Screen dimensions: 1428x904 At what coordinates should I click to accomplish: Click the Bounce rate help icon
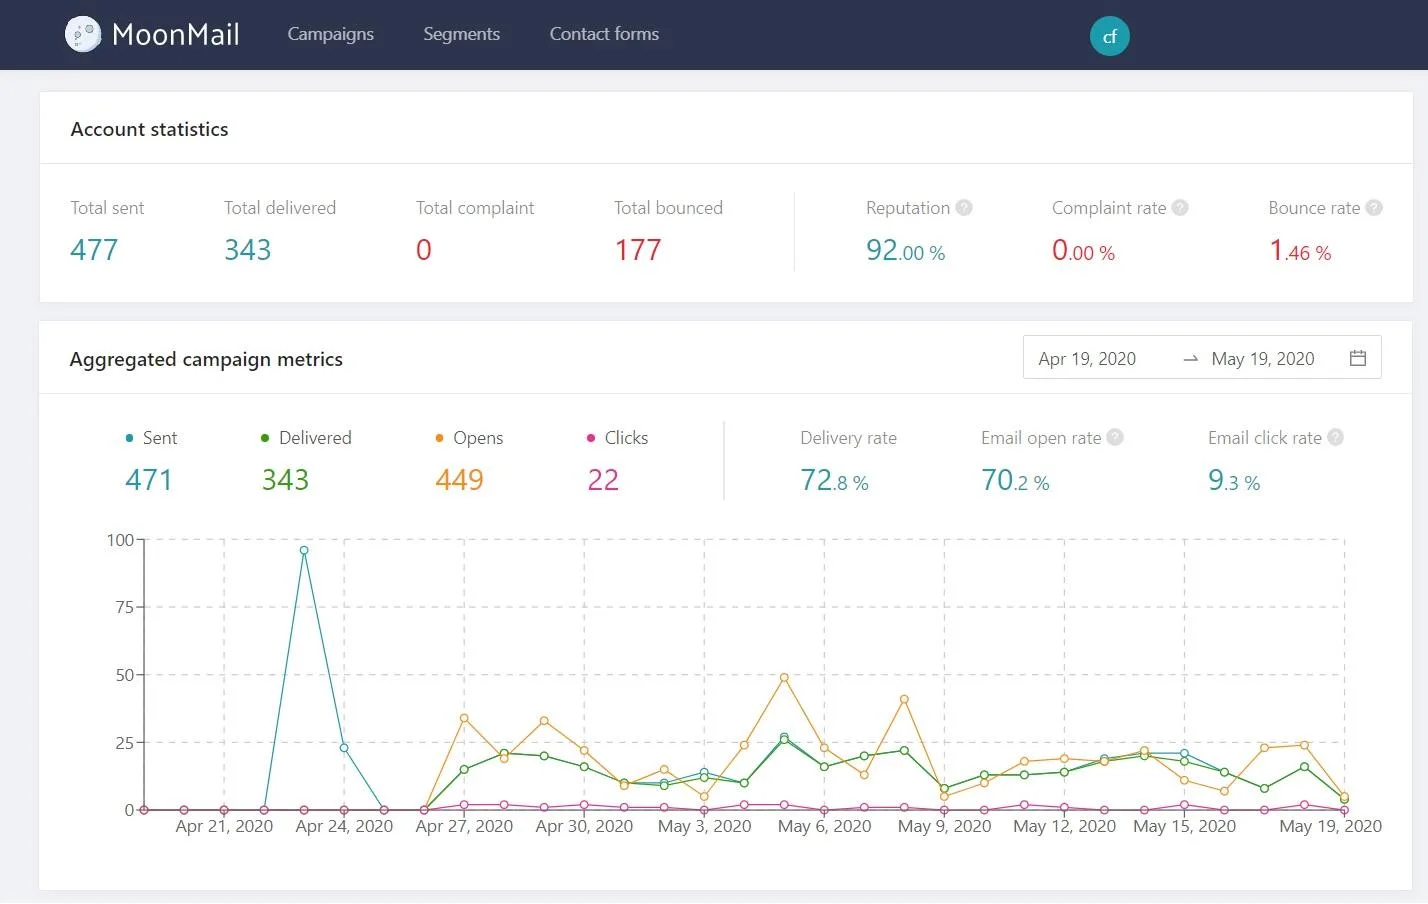point(1374,208)
